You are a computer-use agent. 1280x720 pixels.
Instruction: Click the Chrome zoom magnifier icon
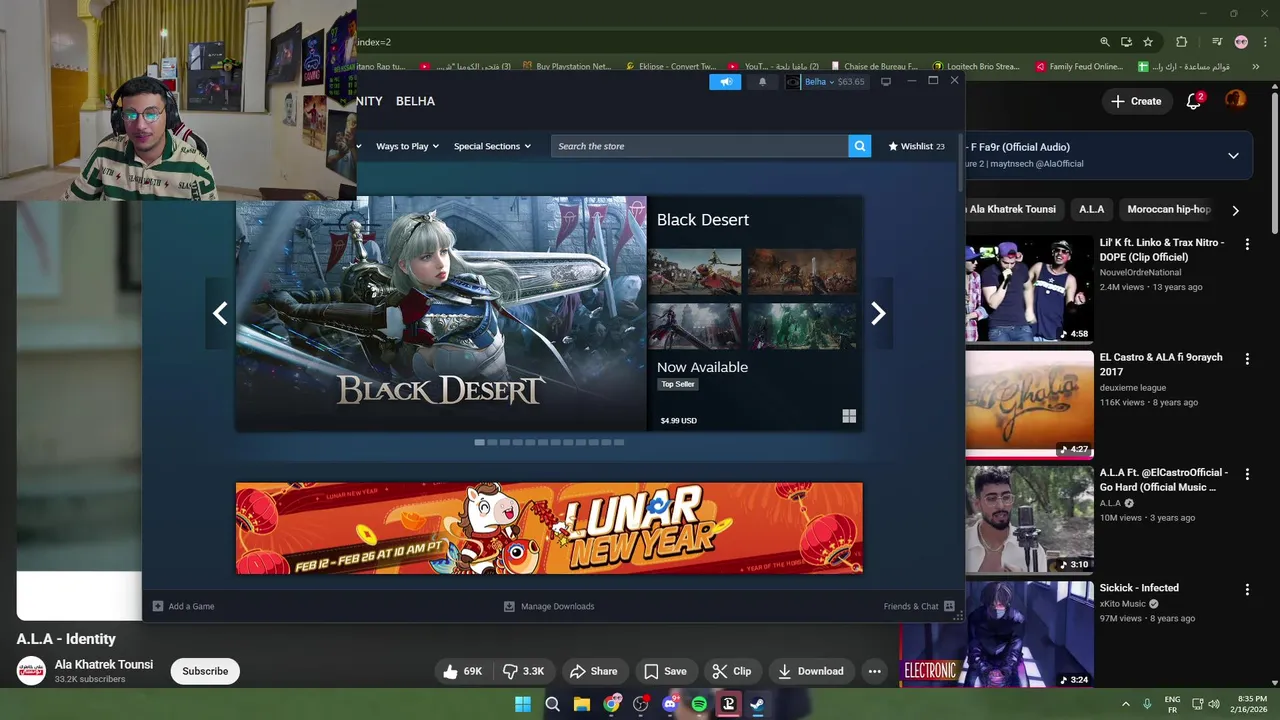pos(1105,42)
